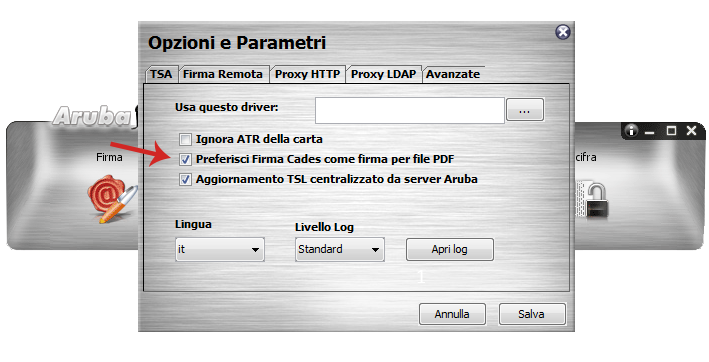709x362 pixels.
Task: Select the Proxy LDAP tab
Action: tap(383, 74)
